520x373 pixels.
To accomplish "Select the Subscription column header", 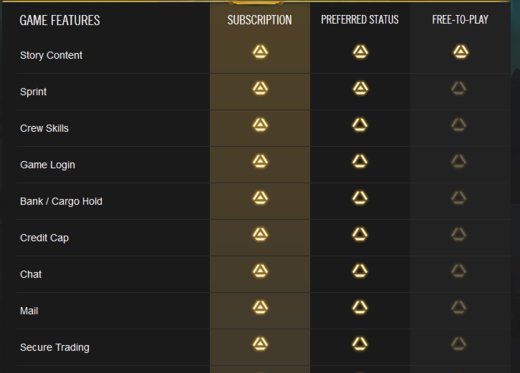I will click(260, 20).
